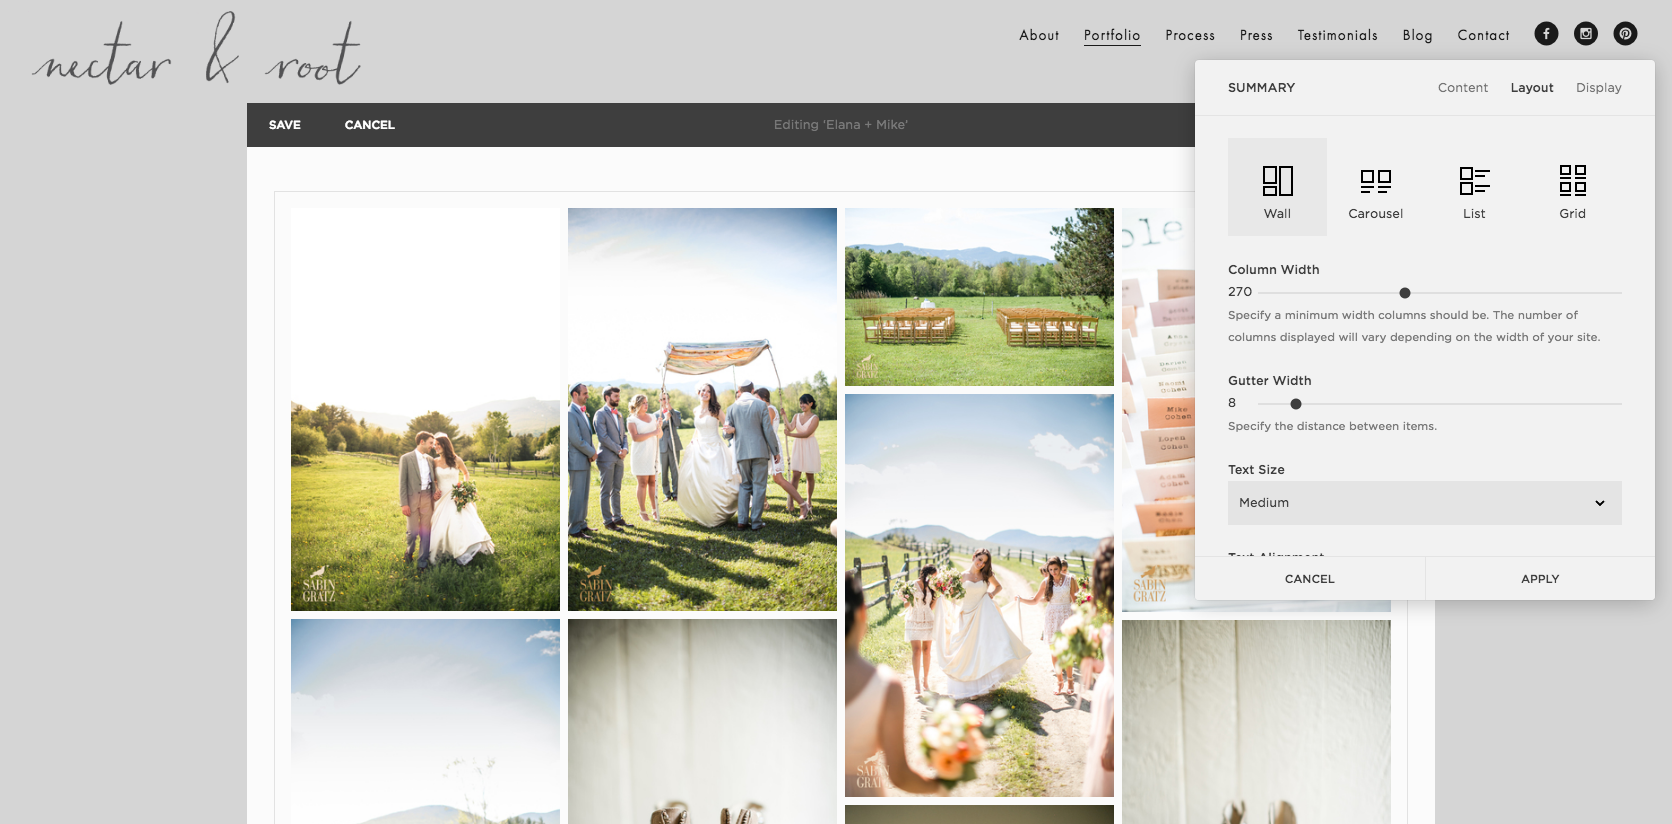The image size is (1672, 824).
Task: Select the bride walking down path photo
Action: (979, 595)
